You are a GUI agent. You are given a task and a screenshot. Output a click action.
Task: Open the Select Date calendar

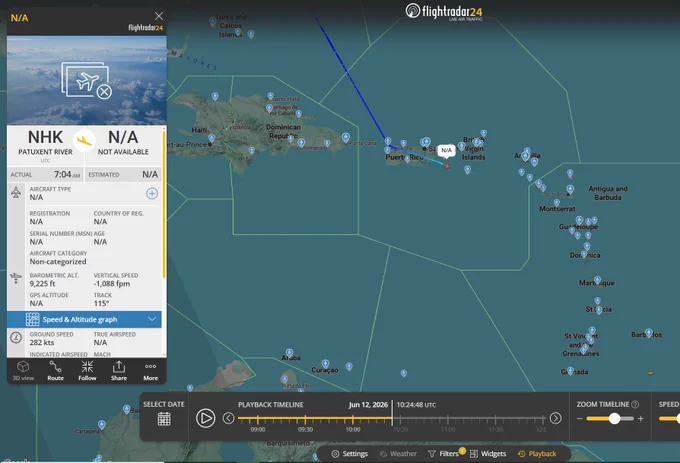click(164, 419)
